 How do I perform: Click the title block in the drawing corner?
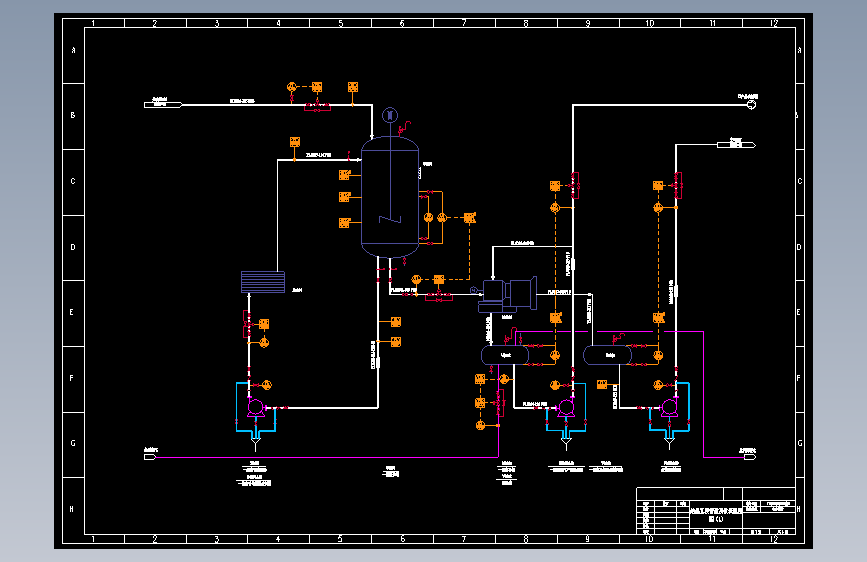tap(716, 511)
